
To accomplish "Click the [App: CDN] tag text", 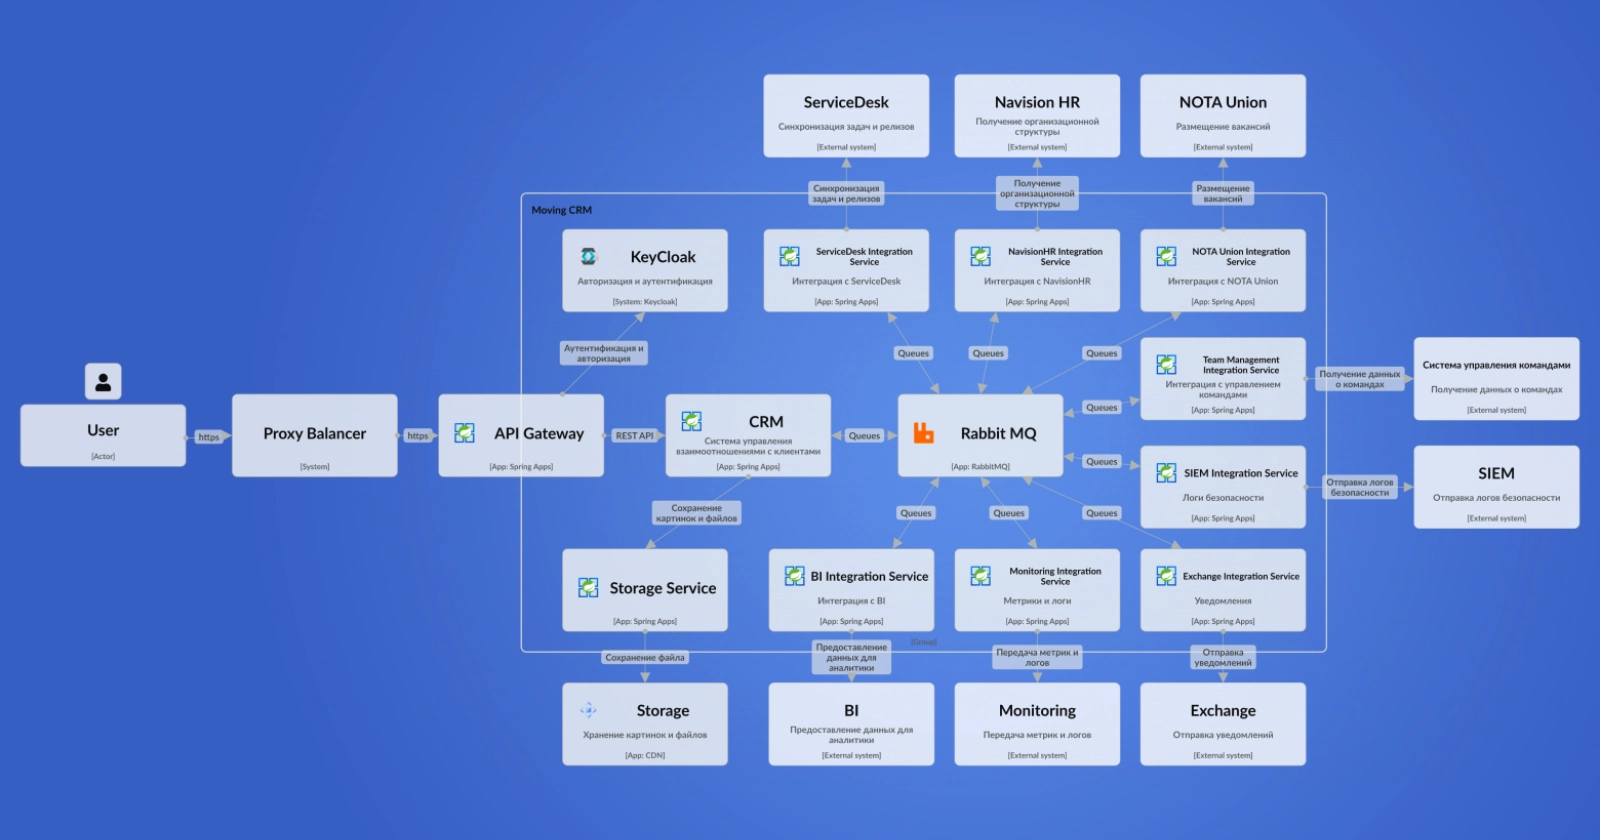I will [x=645, y=756].
